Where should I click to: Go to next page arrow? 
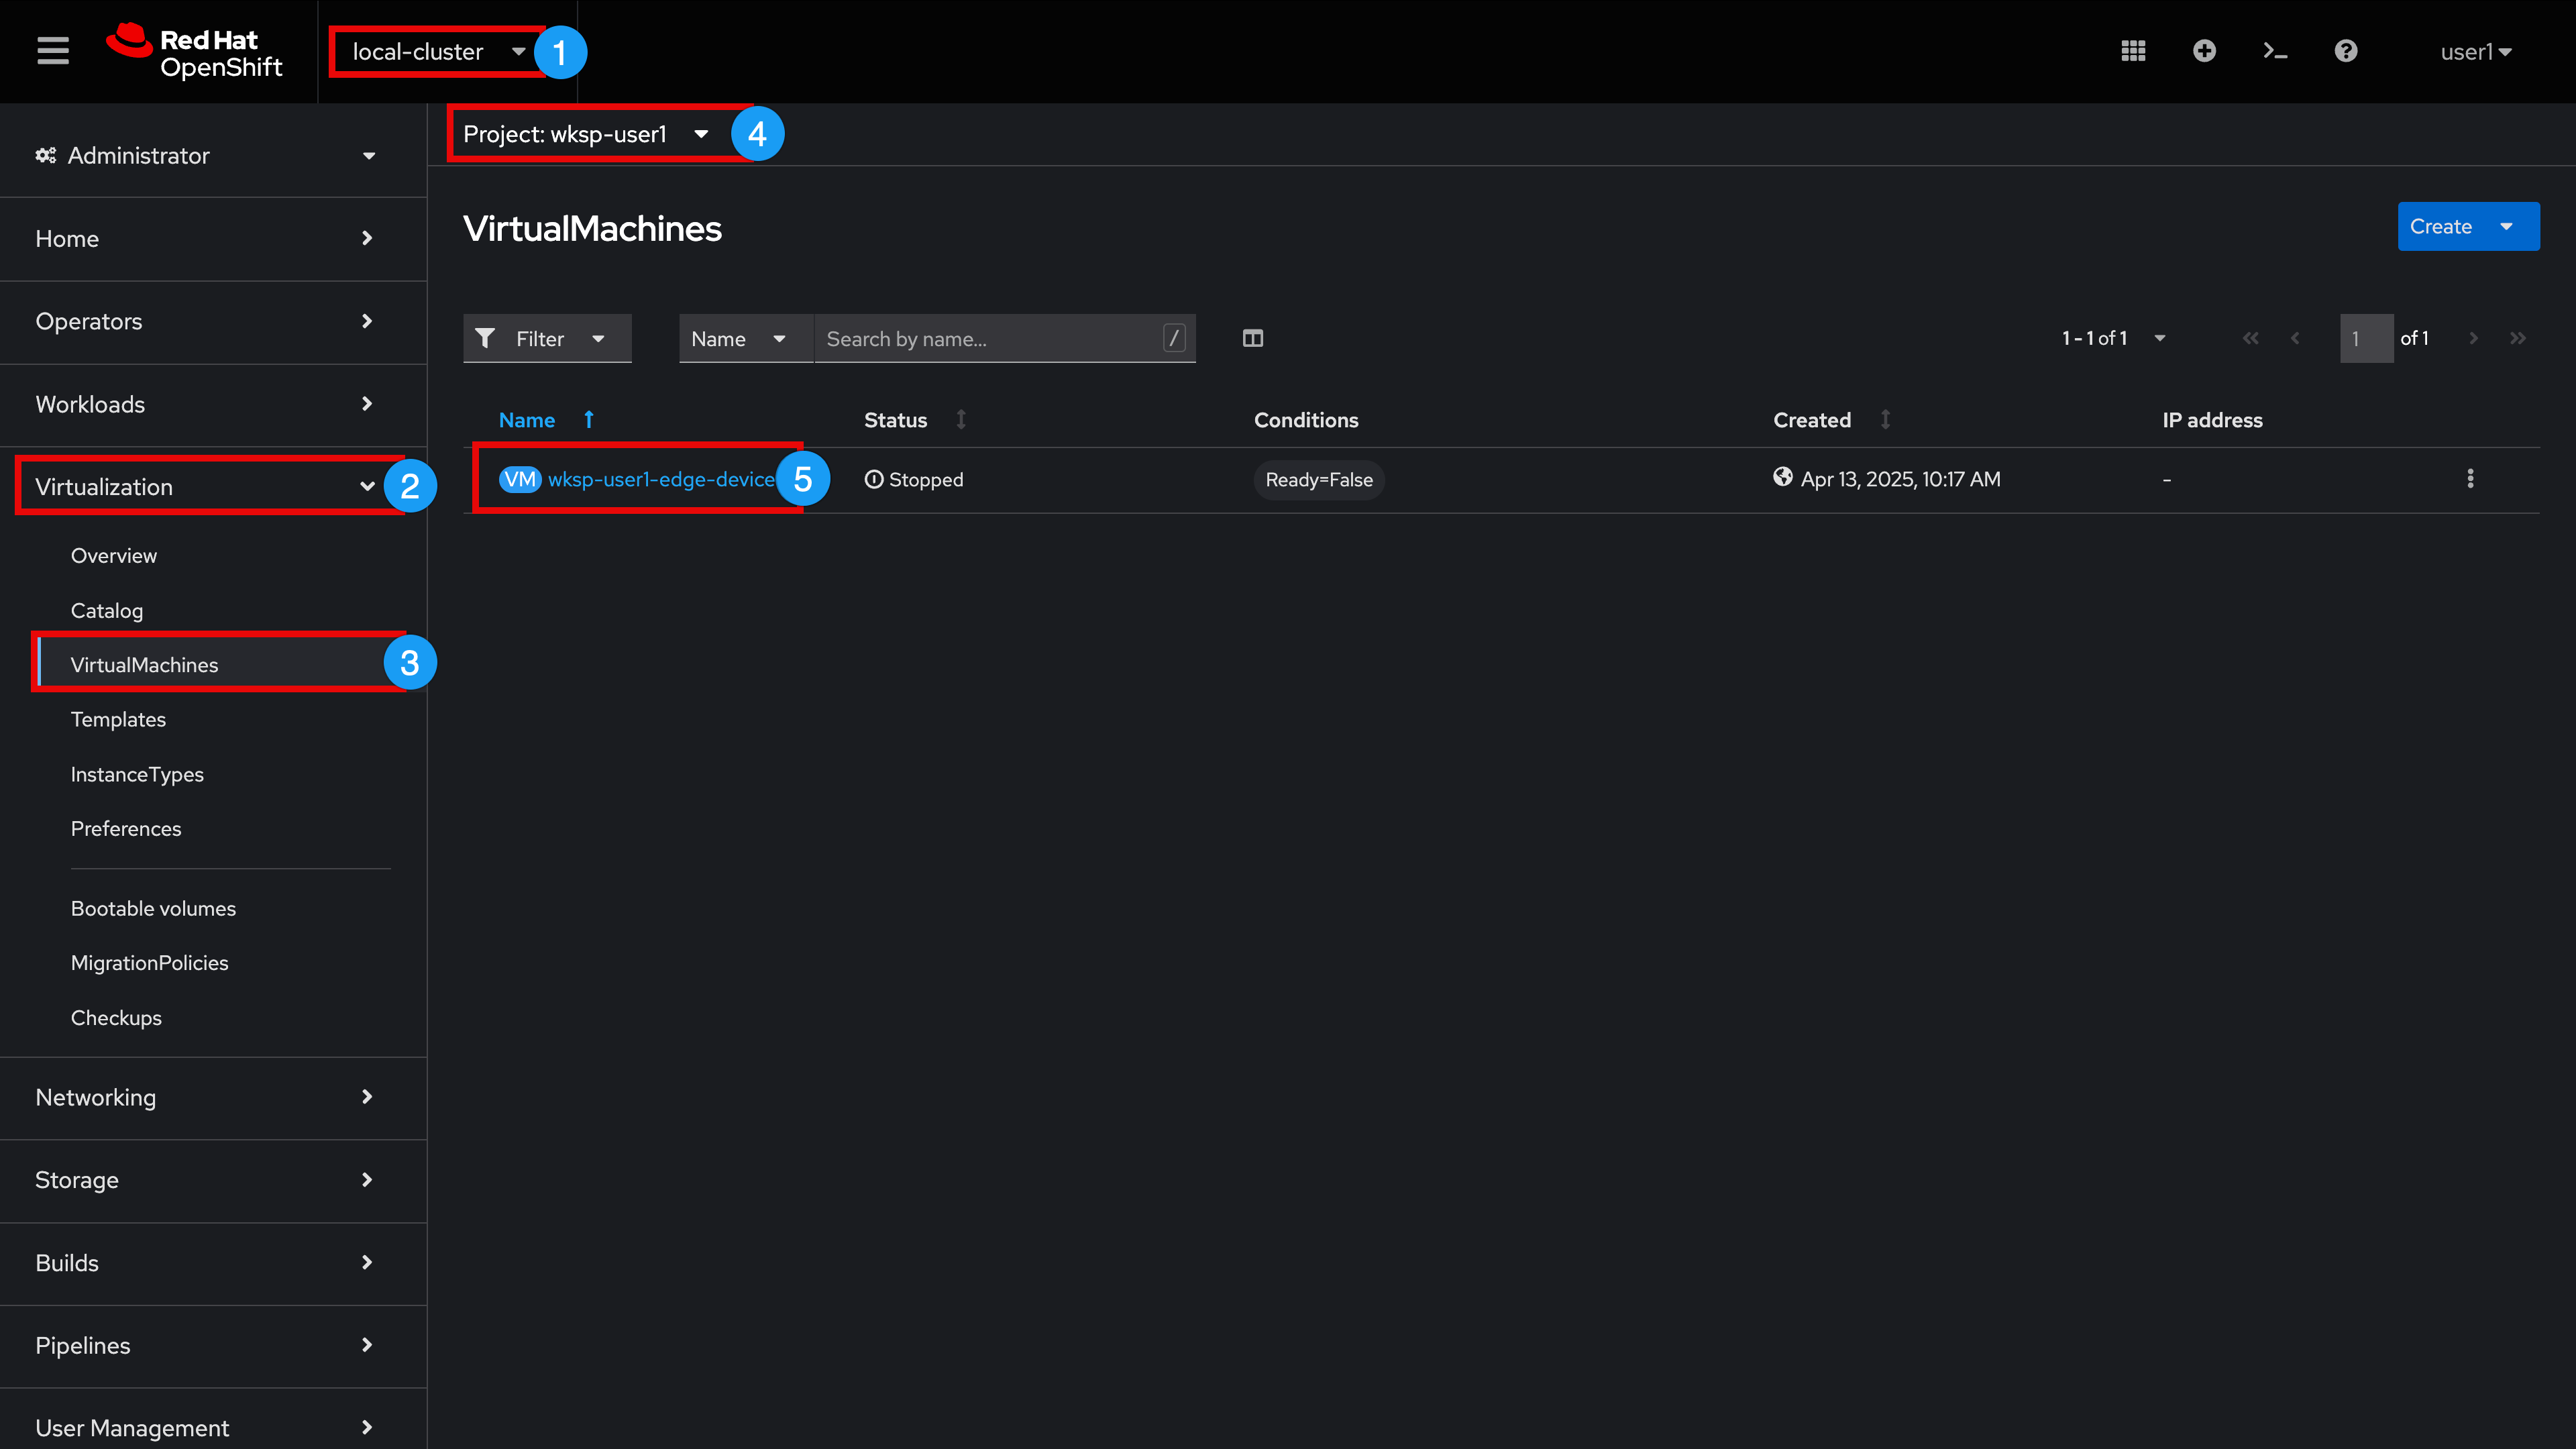point(2473,338)
